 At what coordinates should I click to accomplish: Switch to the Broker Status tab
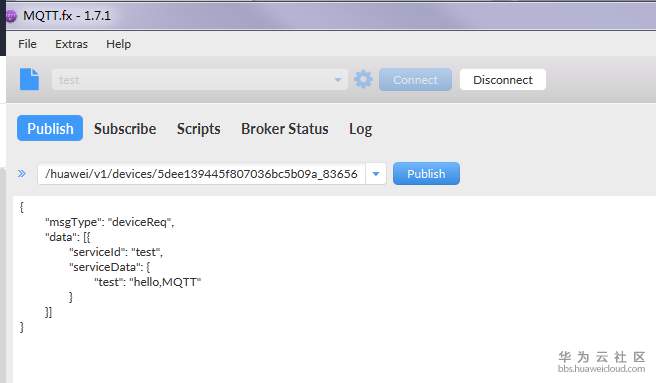(284, 129)
